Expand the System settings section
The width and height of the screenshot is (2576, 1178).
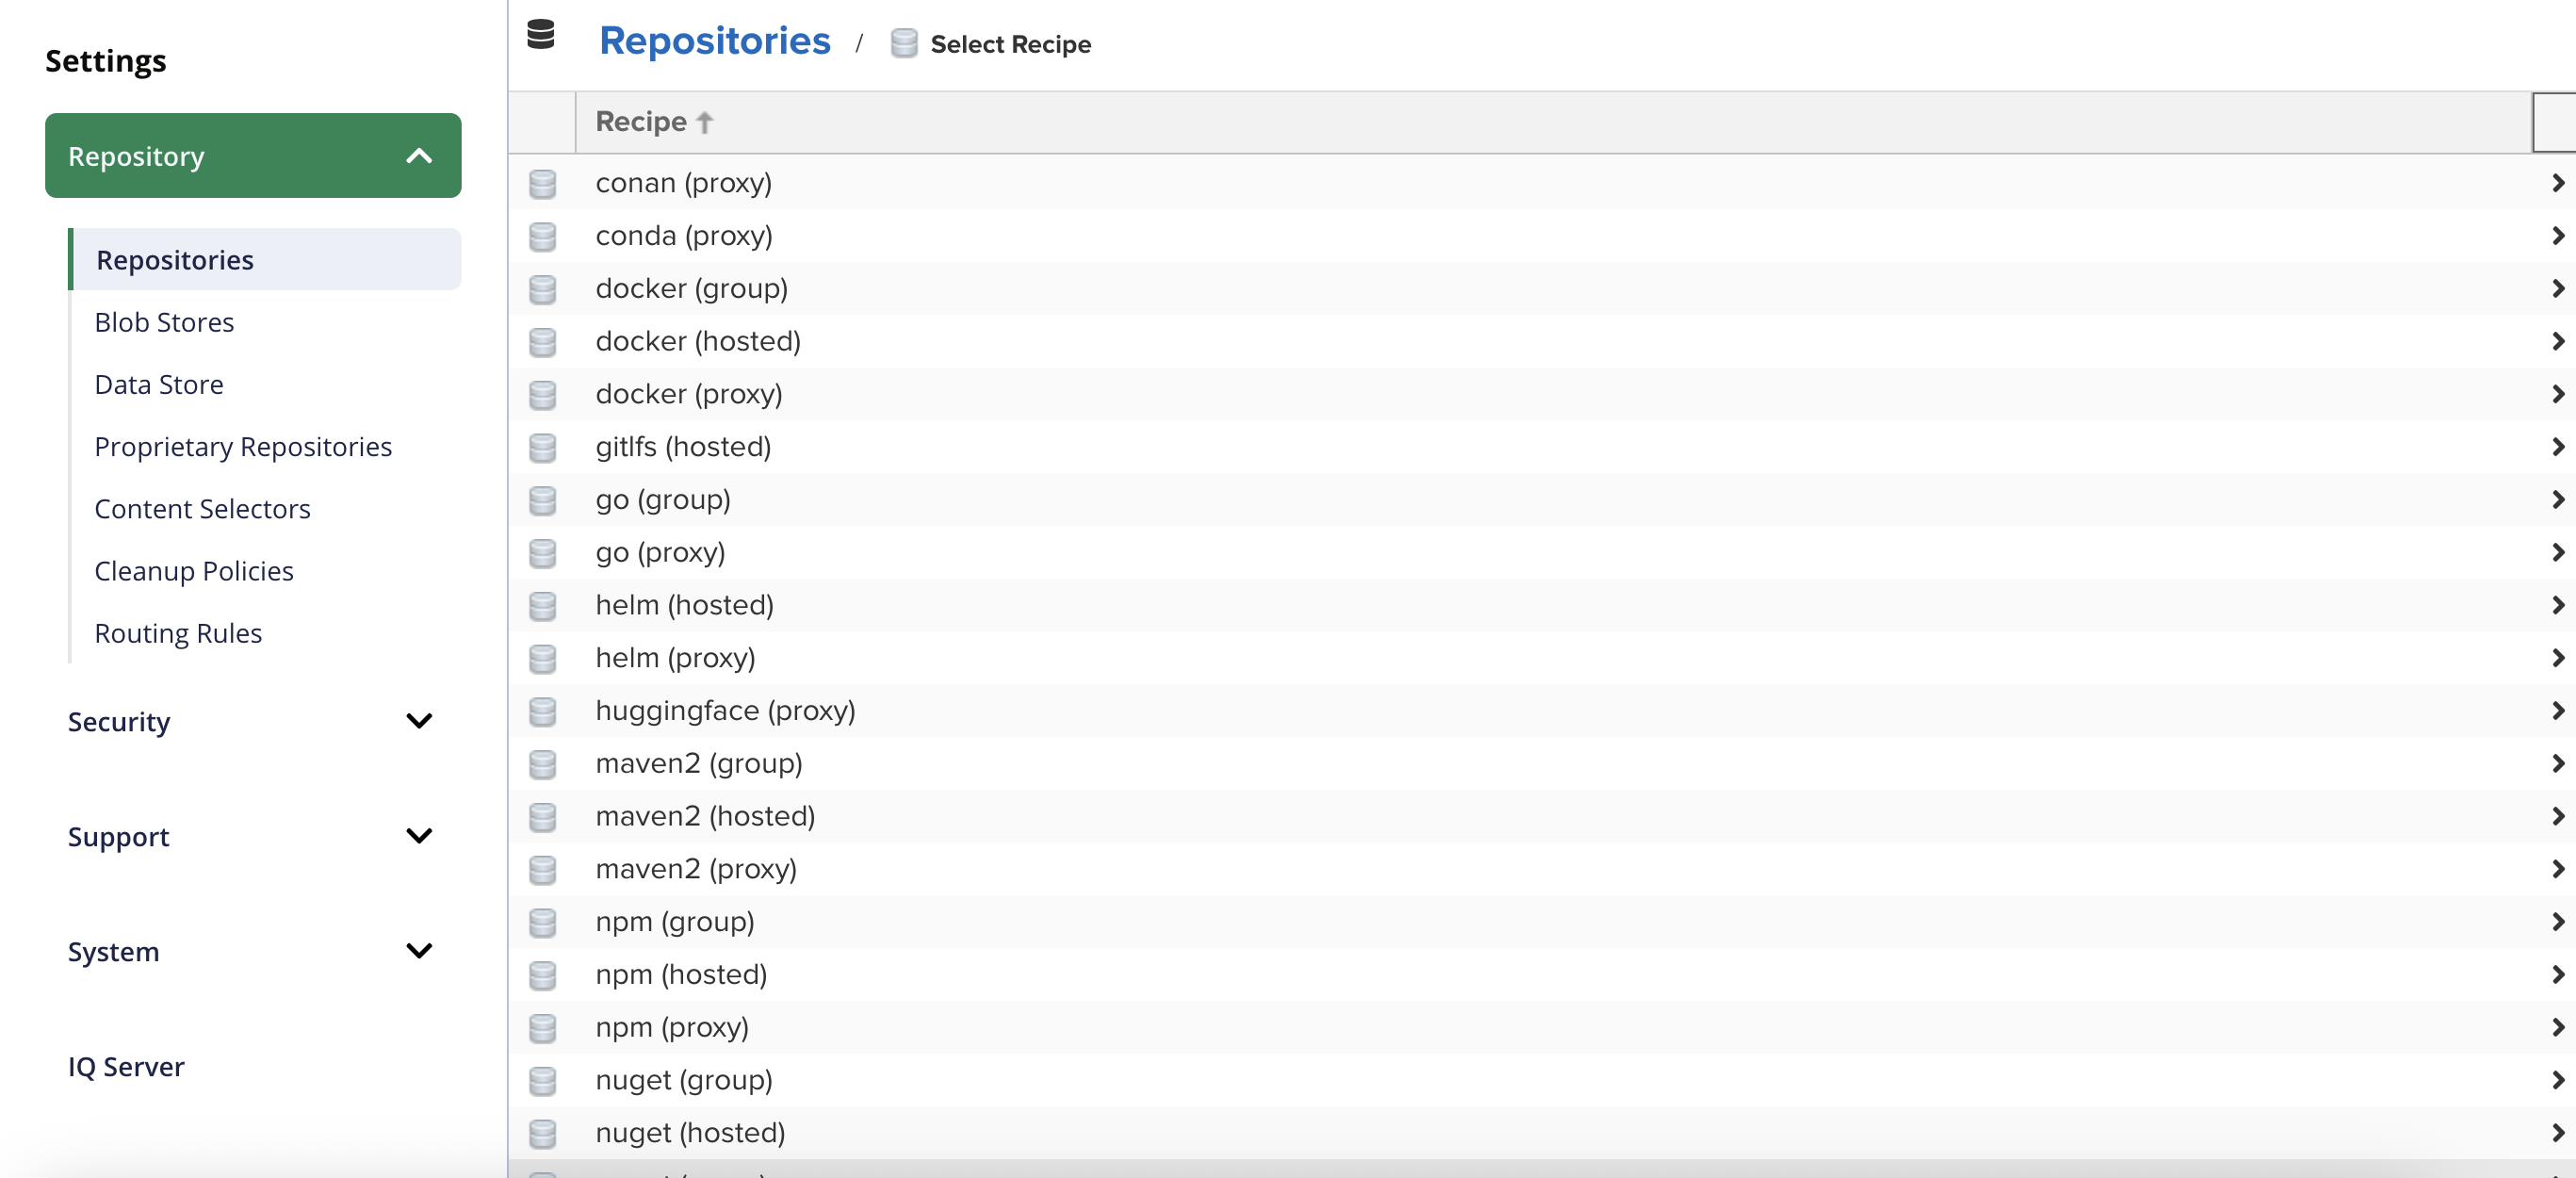click(419, 951)
